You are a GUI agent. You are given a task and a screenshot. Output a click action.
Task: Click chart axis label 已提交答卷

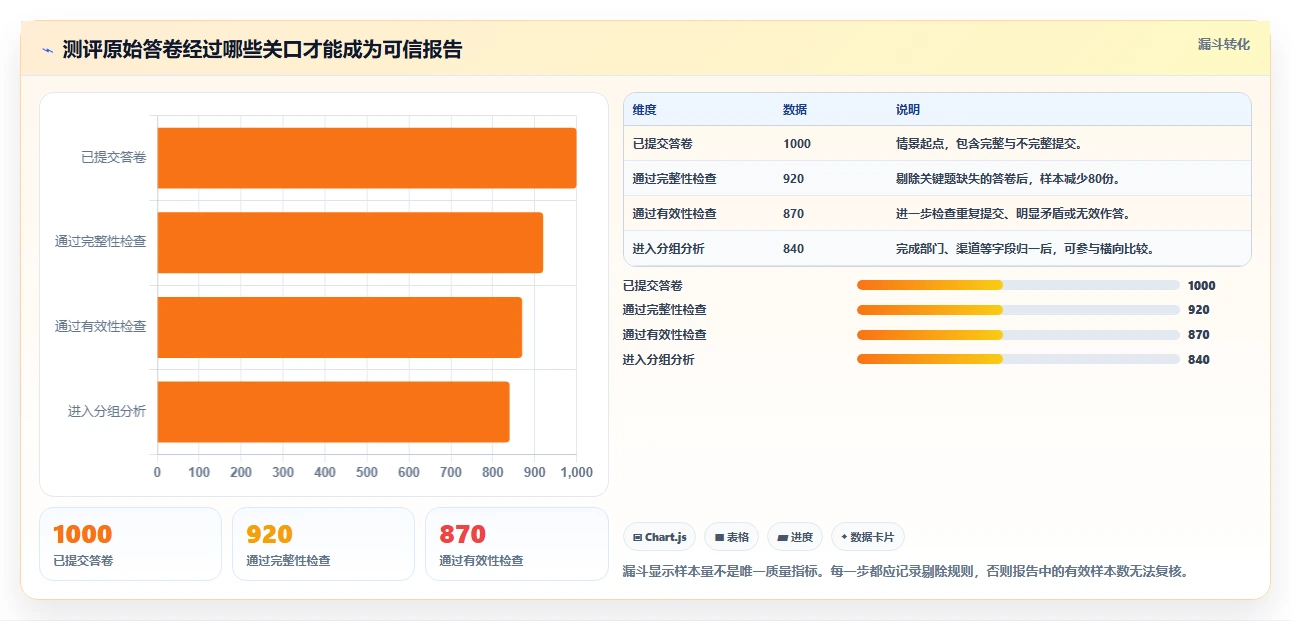tap(114, 157)
